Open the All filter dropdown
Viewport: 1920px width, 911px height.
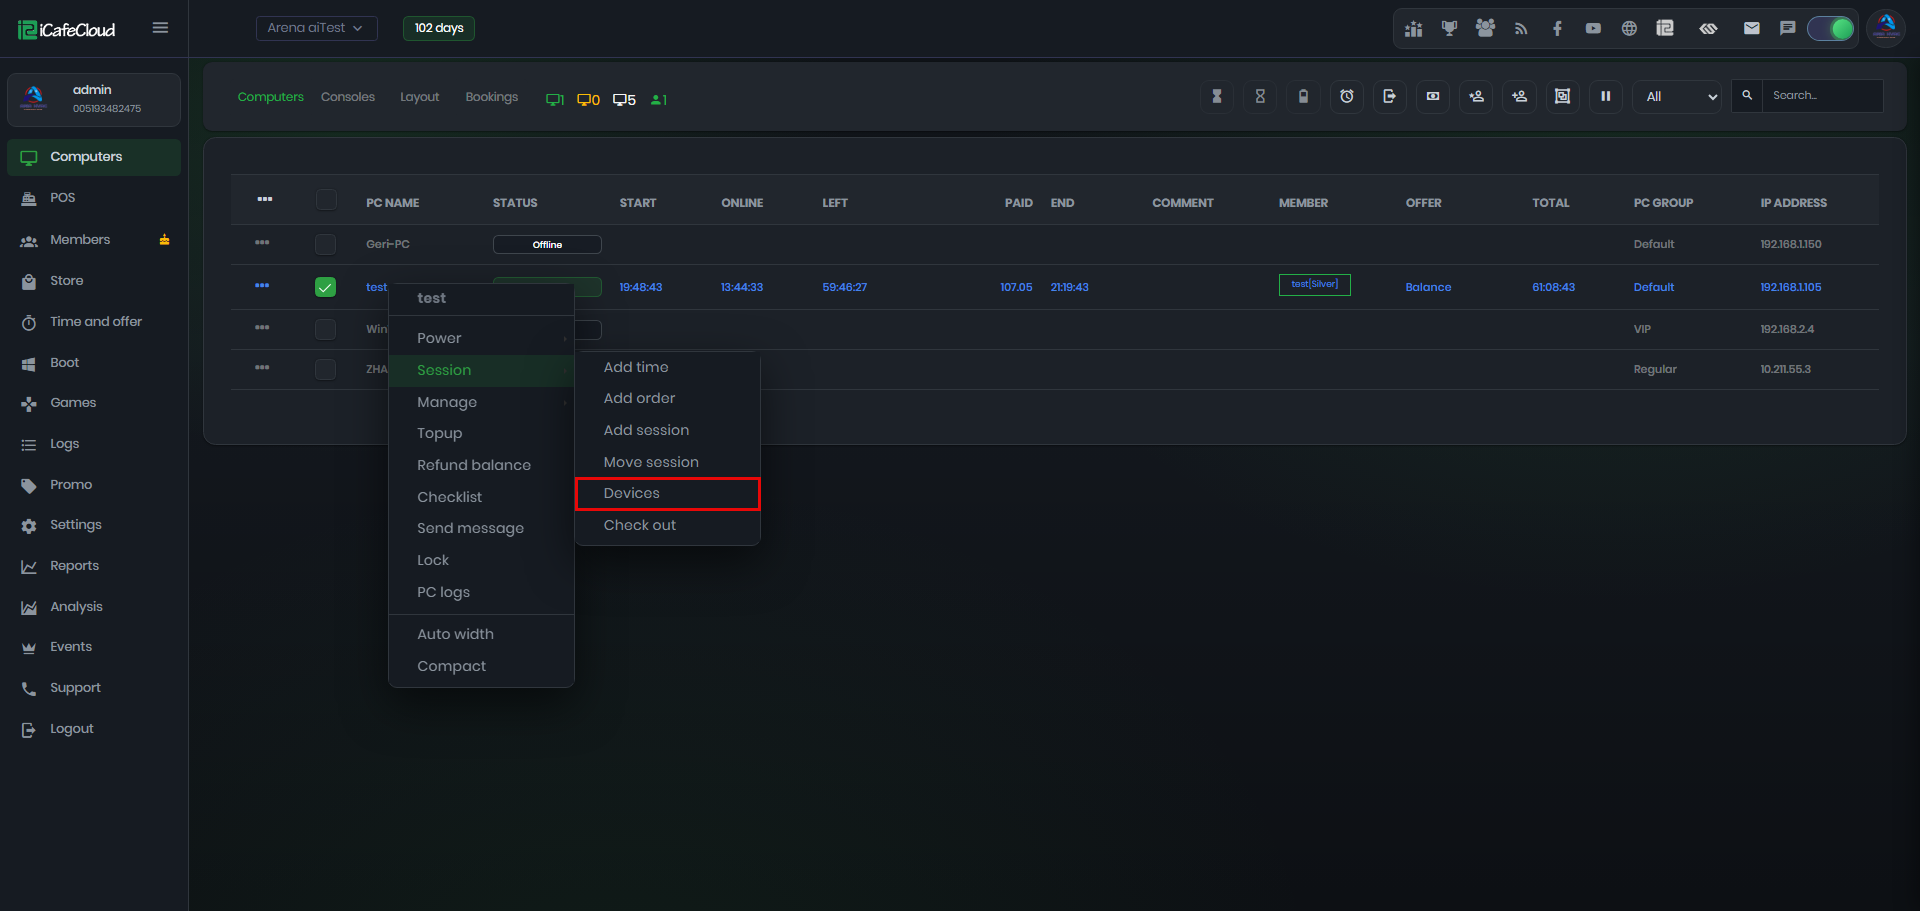[x=1677, y=96]
